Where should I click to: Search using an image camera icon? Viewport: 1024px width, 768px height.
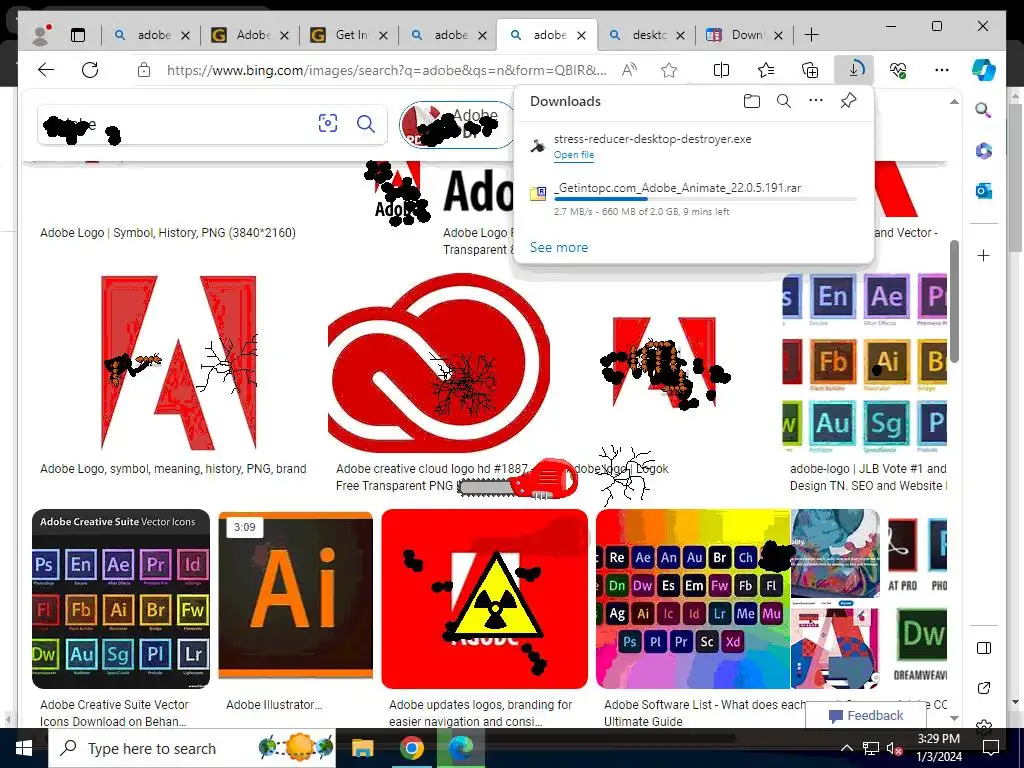click(328, 123)
